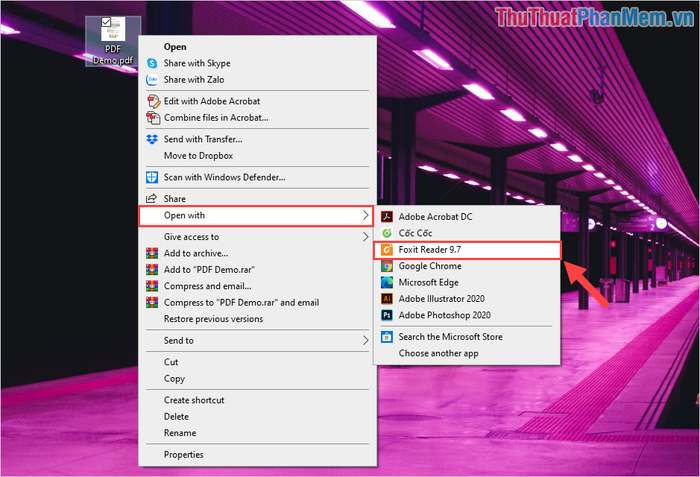Viewport: 700px width, 477px height.
Task: Choose Add to archive...
Action: coord(257,254)
